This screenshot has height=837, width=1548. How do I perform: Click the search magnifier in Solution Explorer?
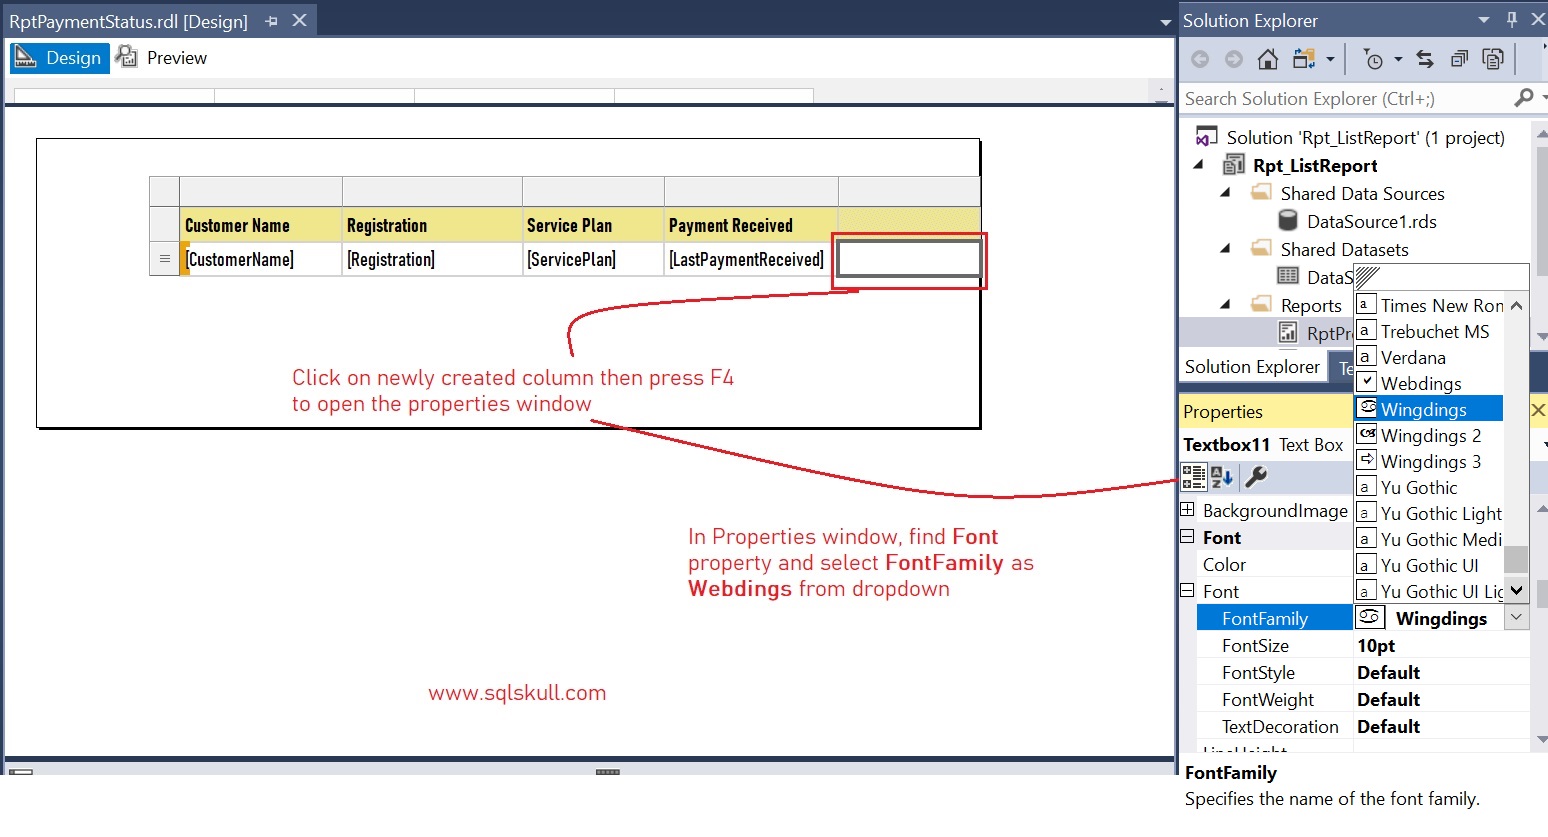coord(1525,98)
